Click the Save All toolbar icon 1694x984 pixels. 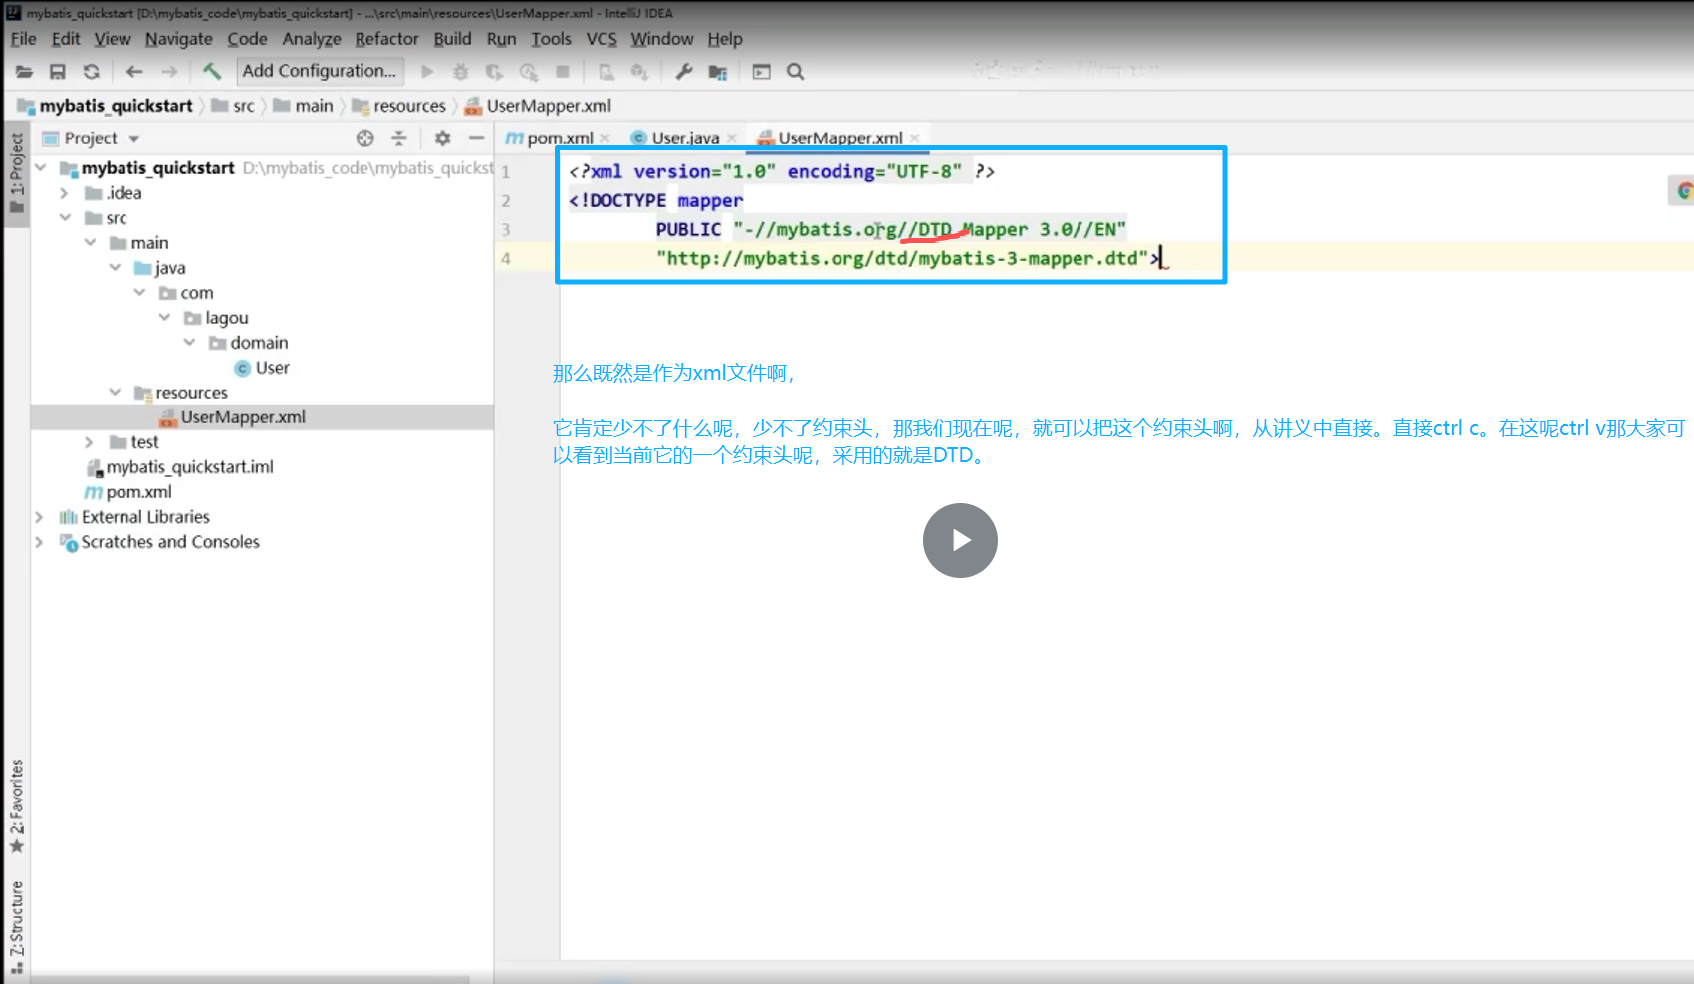tap(58, 72)
